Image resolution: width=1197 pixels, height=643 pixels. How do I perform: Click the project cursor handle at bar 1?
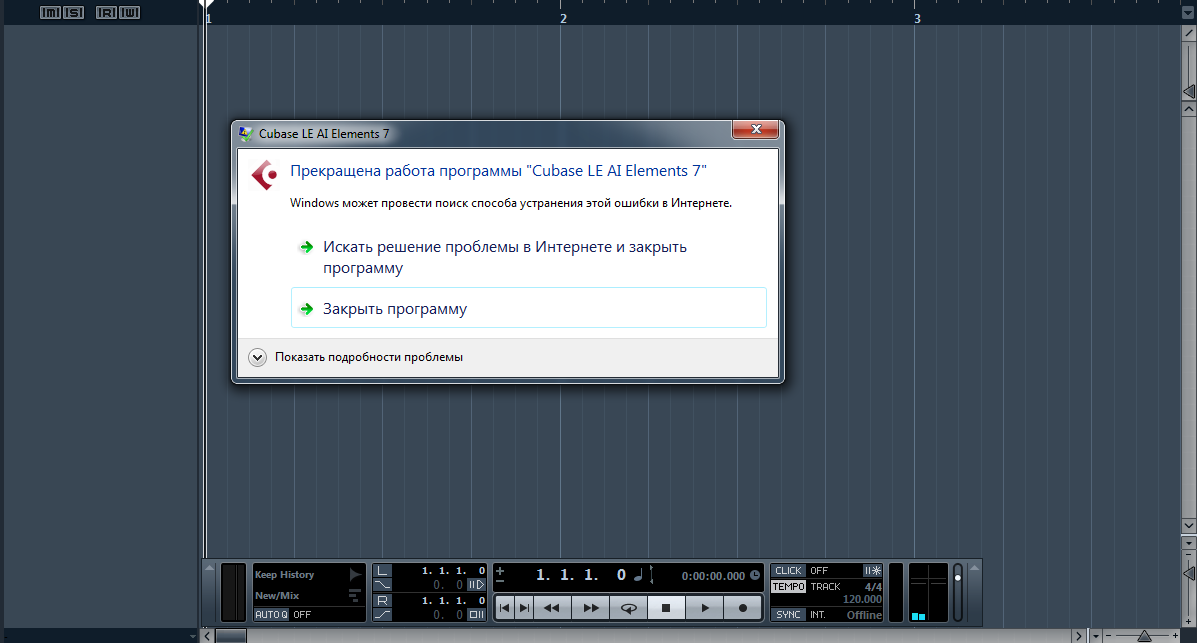point(206,4)
